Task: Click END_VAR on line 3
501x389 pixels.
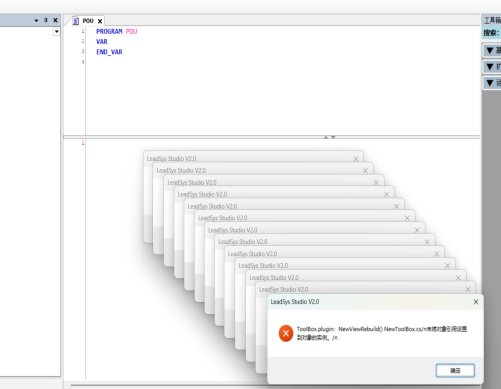Action: [x=109, y=52]
